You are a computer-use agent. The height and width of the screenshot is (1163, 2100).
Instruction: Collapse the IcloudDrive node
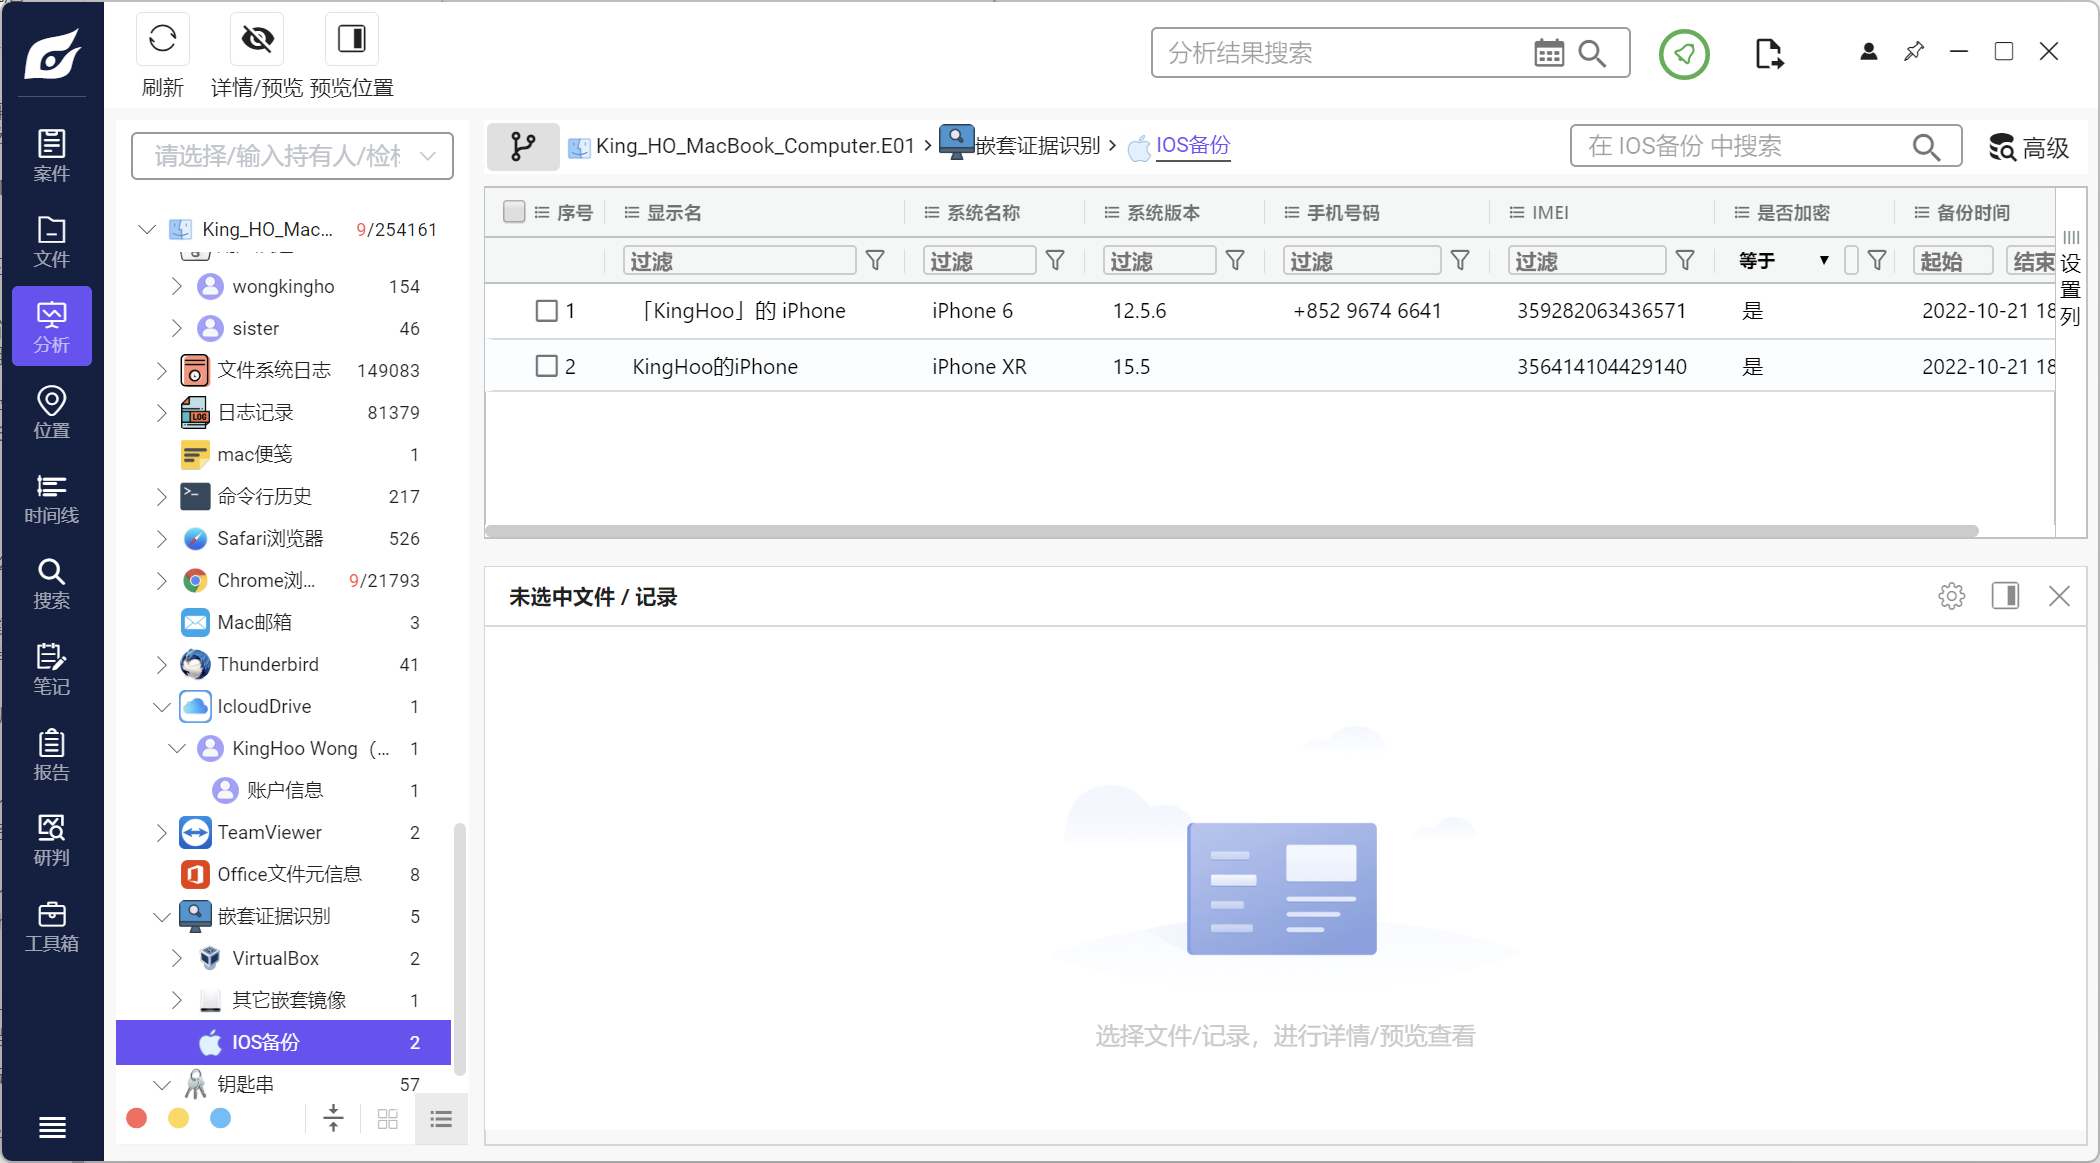pos(161,707)
